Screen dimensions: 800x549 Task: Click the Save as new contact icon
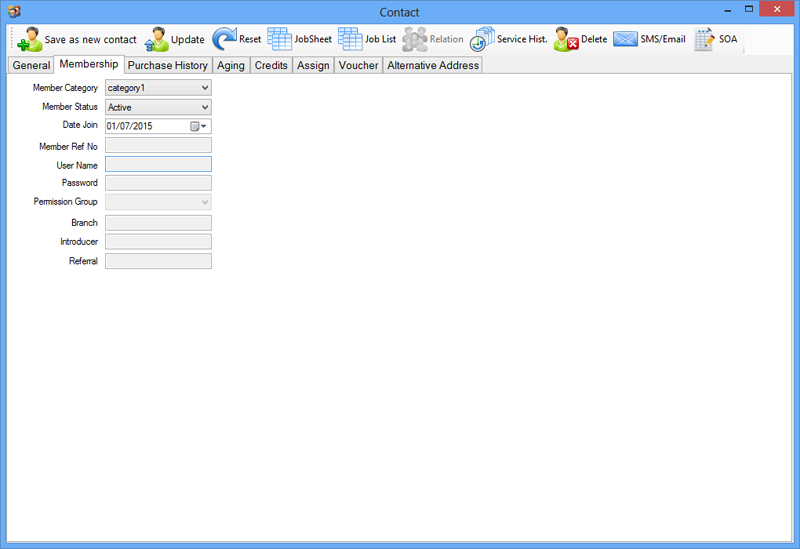[30, 39]
